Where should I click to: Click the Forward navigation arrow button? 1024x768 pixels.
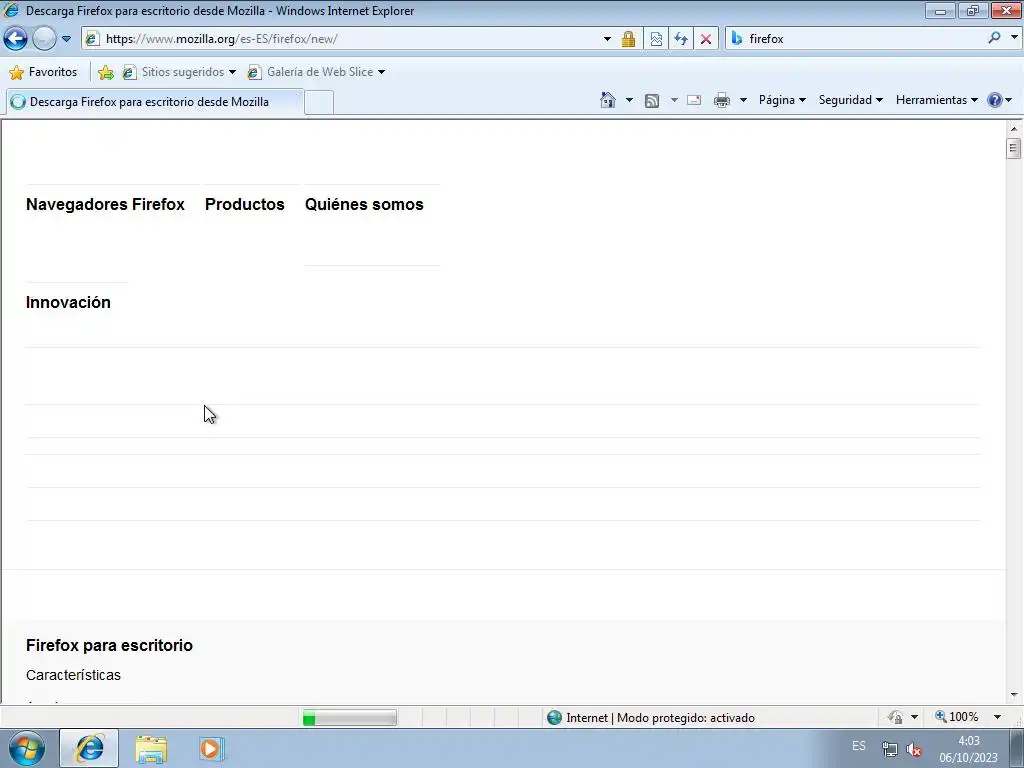44,39
